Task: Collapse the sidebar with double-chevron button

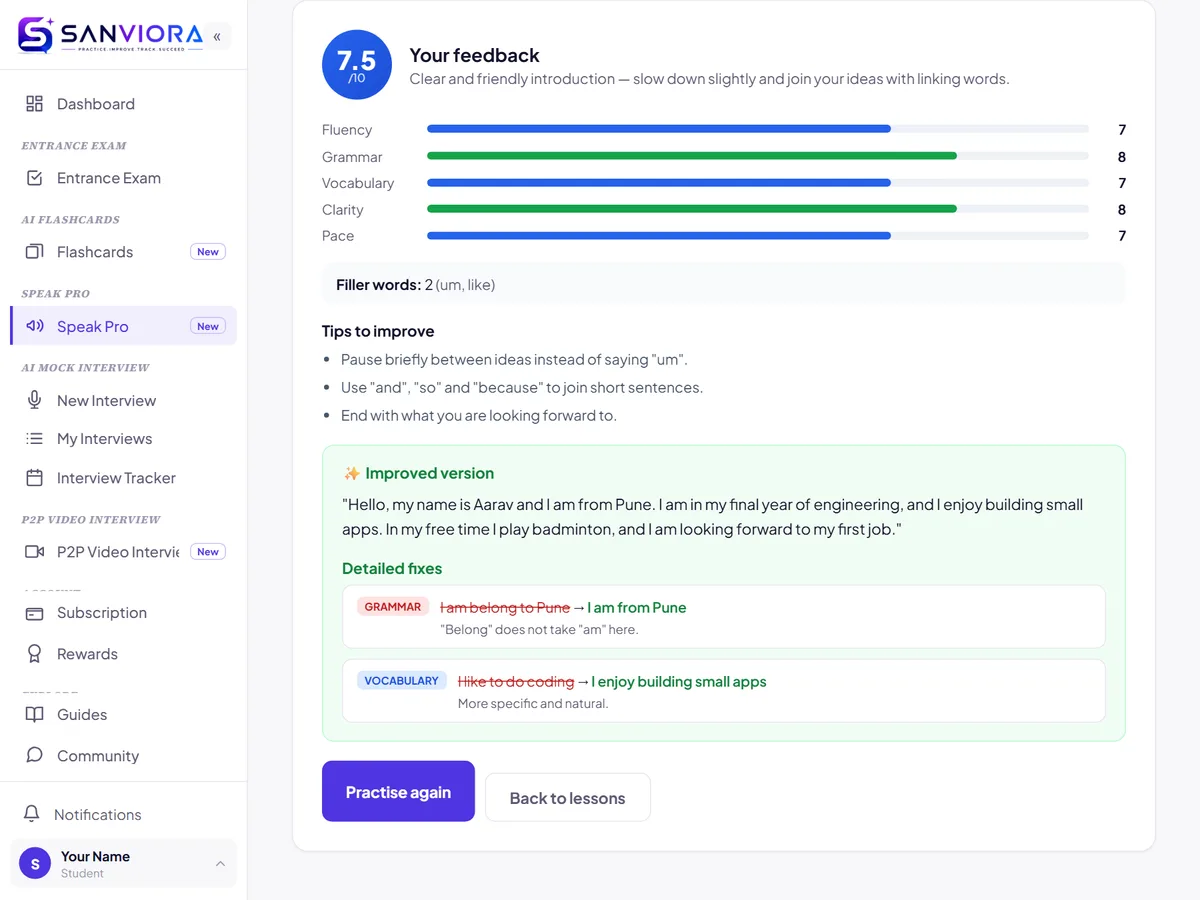Action: click(x=218, y=37)
